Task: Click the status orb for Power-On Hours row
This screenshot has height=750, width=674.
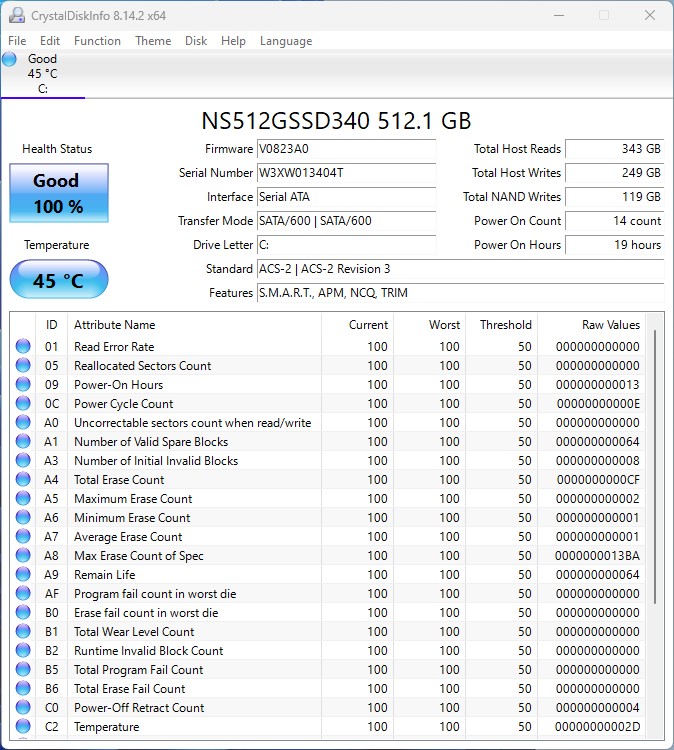Action: [x=23, y=385]
